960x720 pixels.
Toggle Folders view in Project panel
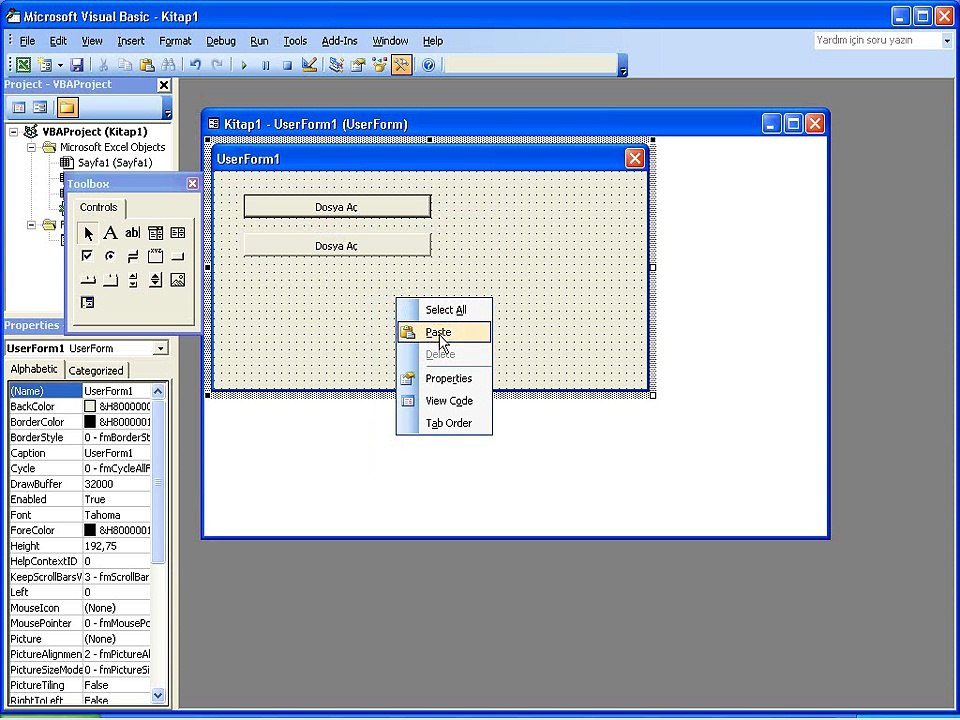(x=67, y=108)
